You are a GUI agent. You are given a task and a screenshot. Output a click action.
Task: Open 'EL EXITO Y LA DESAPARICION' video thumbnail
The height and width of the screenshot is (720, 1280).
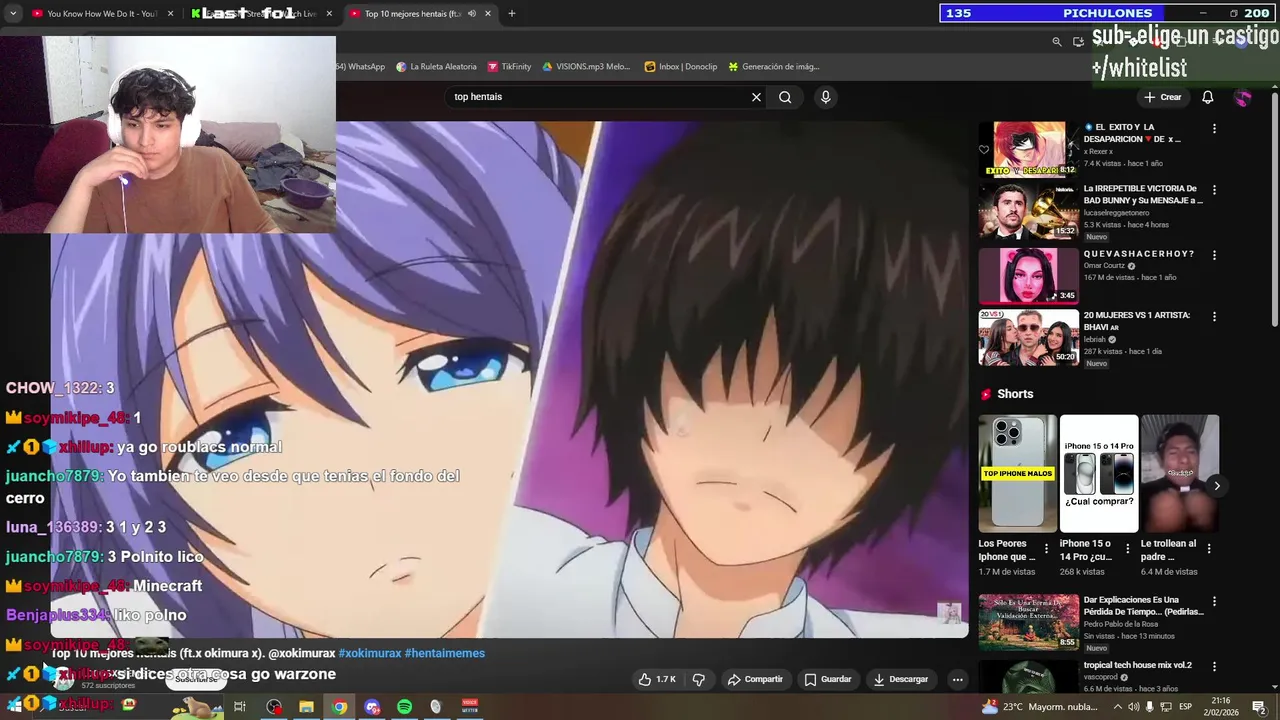click(1029, 148)
